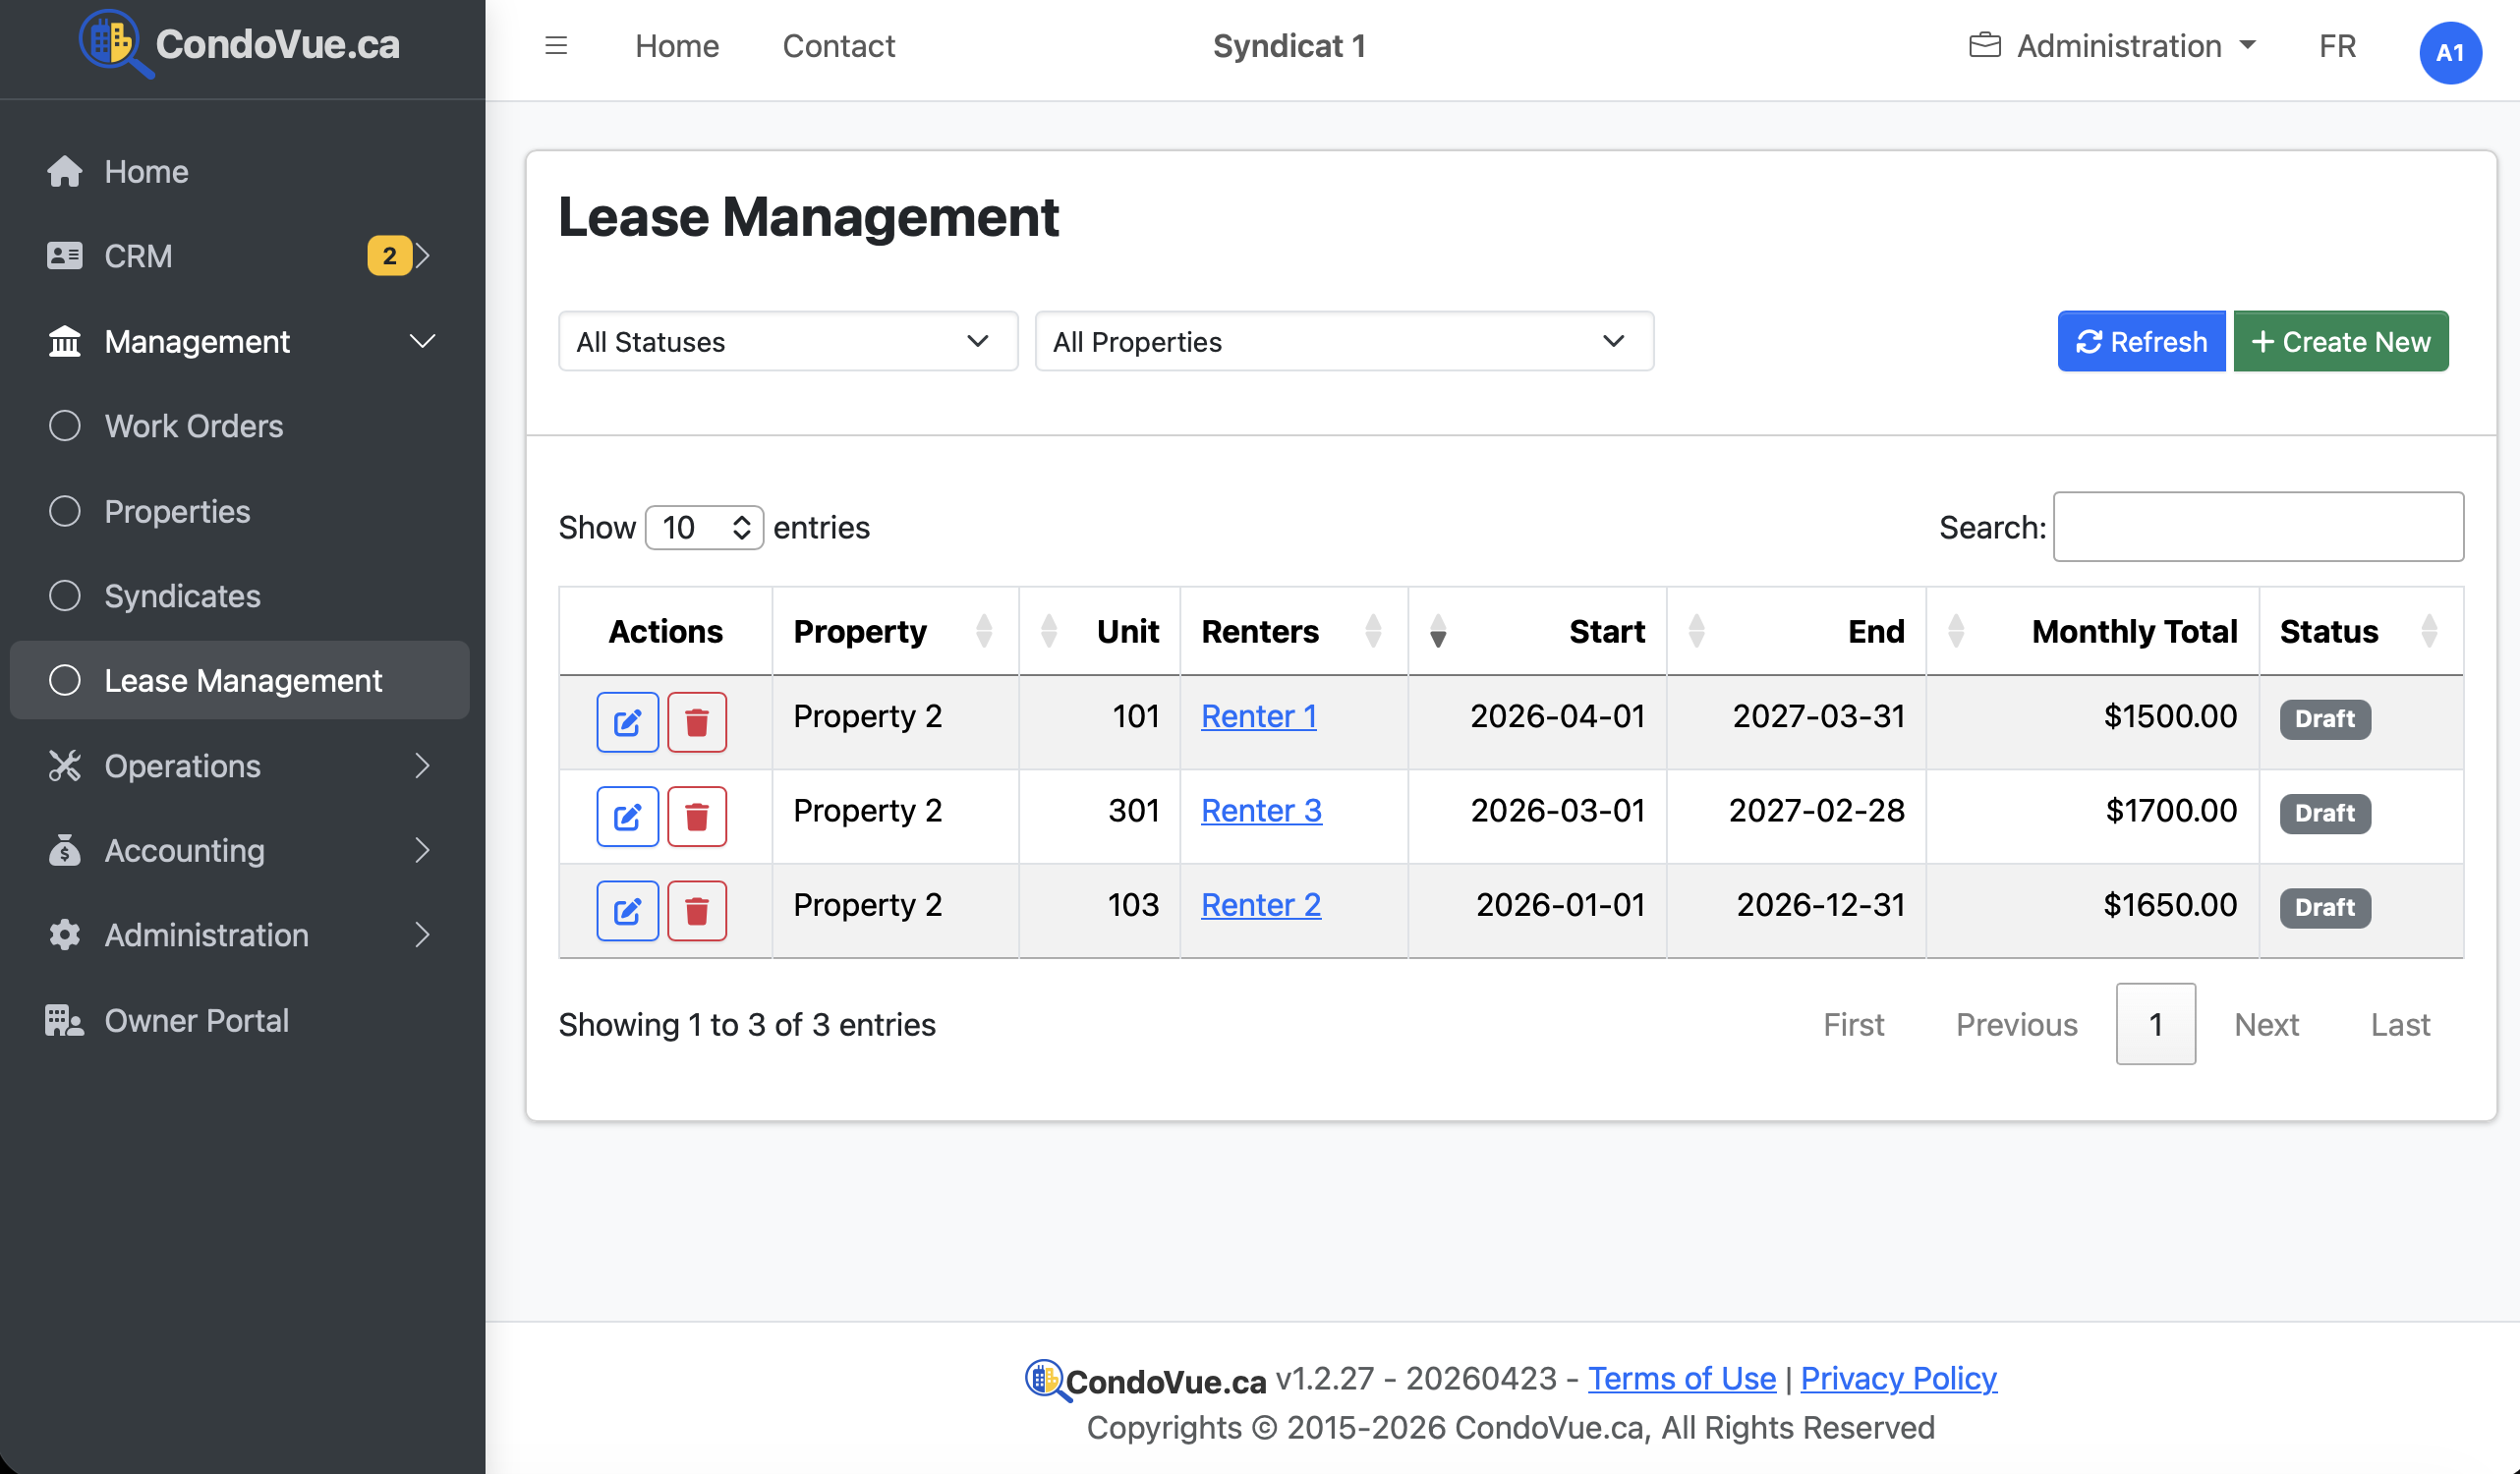
Task: Edit the lease for unit 103
Action: pos(627,910)
